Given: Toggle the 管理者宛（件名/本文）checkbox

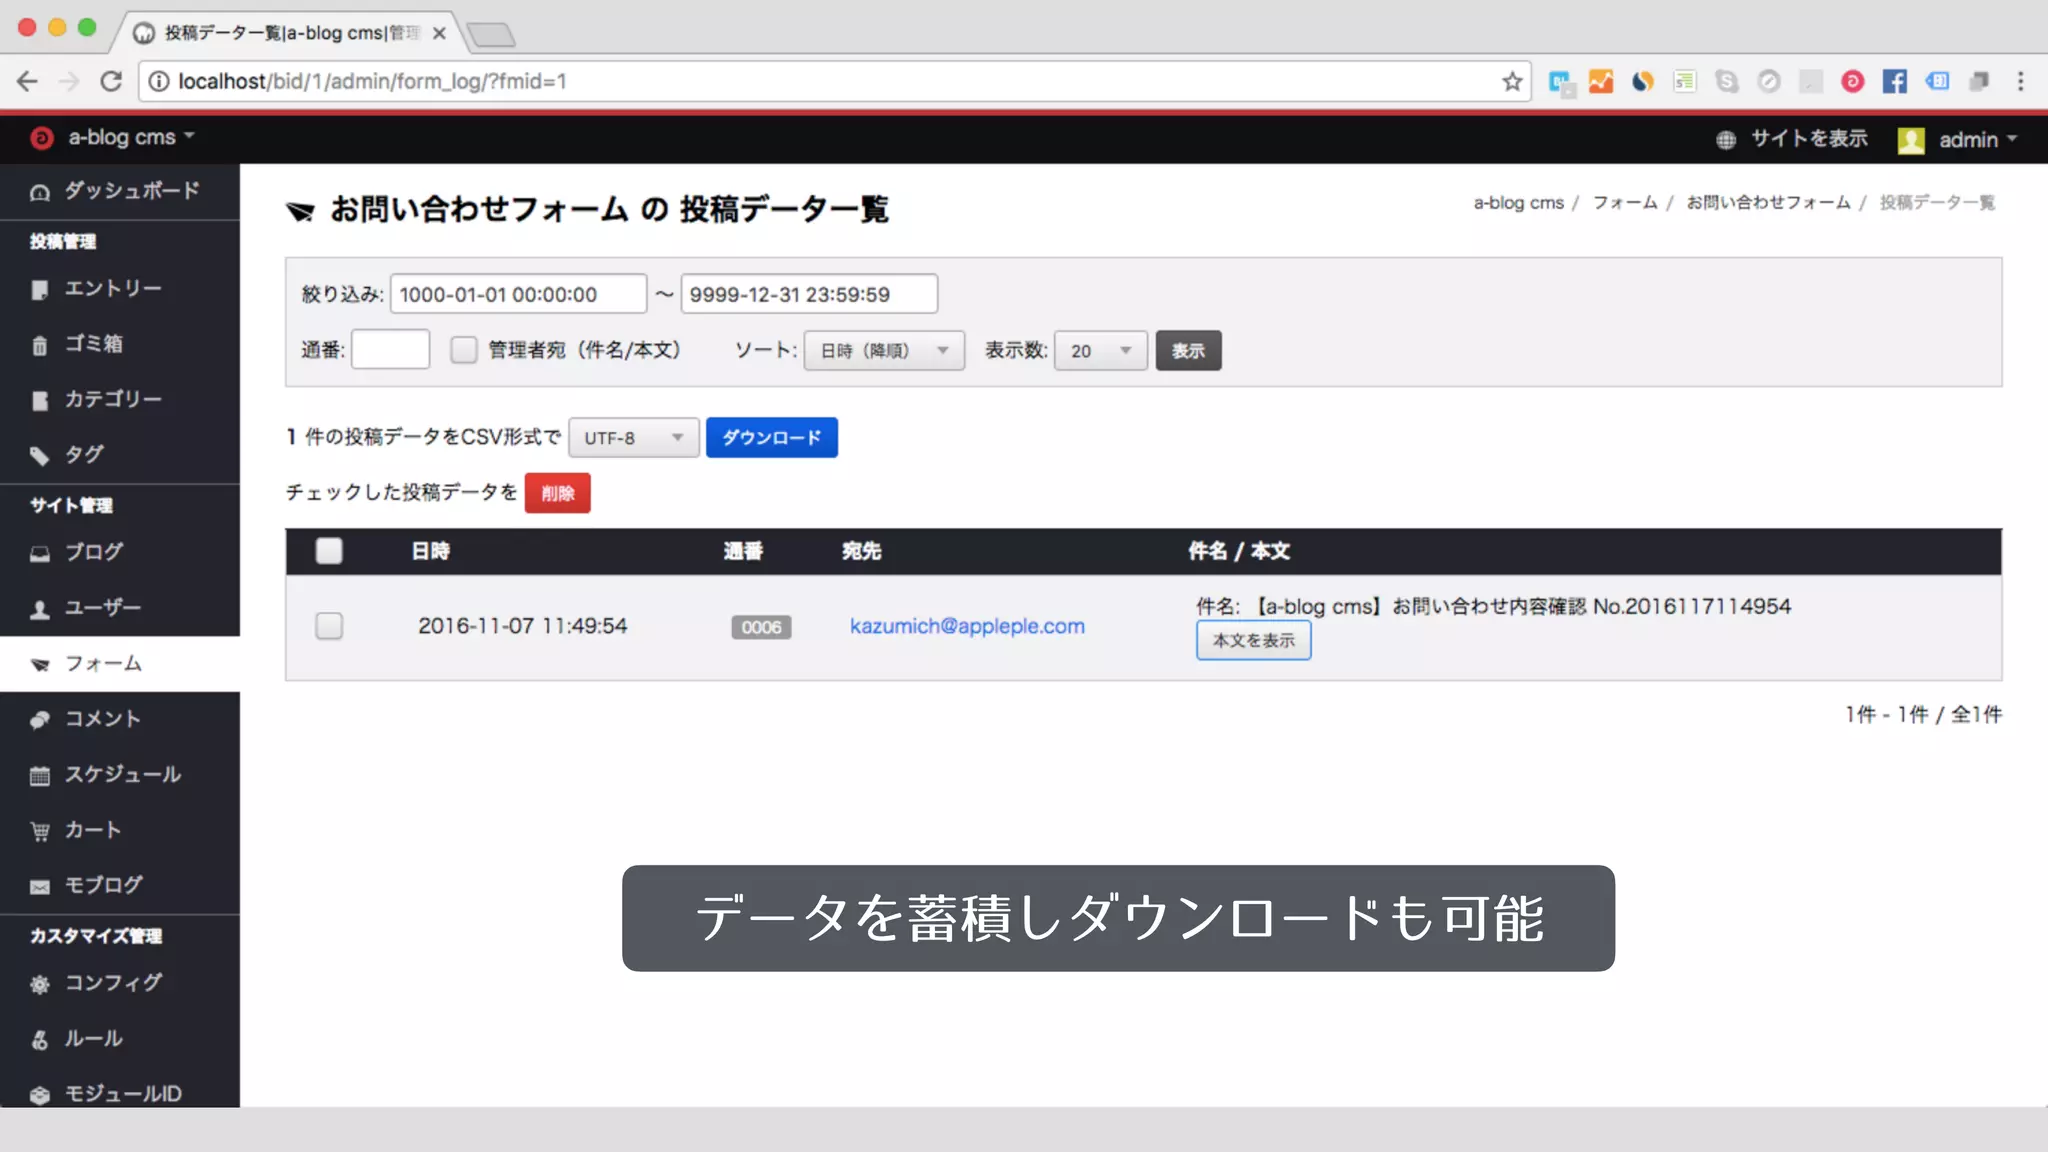Looking at the screenshot, I should pos(463,350).
